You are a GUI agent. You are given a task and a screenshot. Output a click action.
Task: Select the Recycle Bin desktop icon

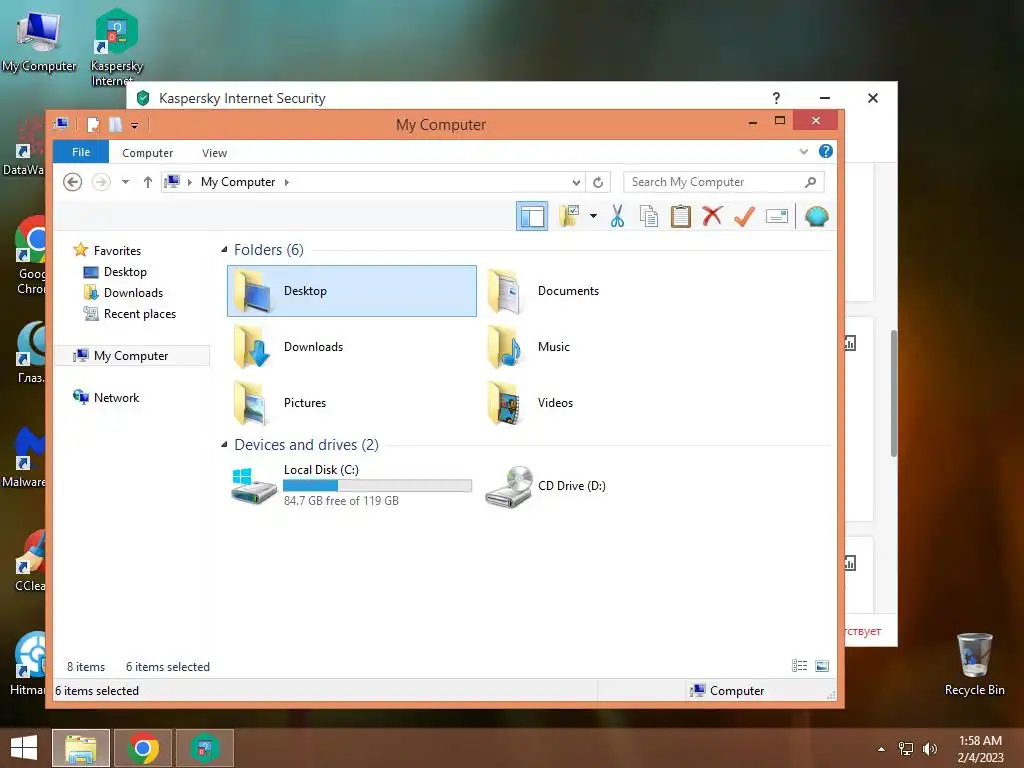(x=974, y=665)
